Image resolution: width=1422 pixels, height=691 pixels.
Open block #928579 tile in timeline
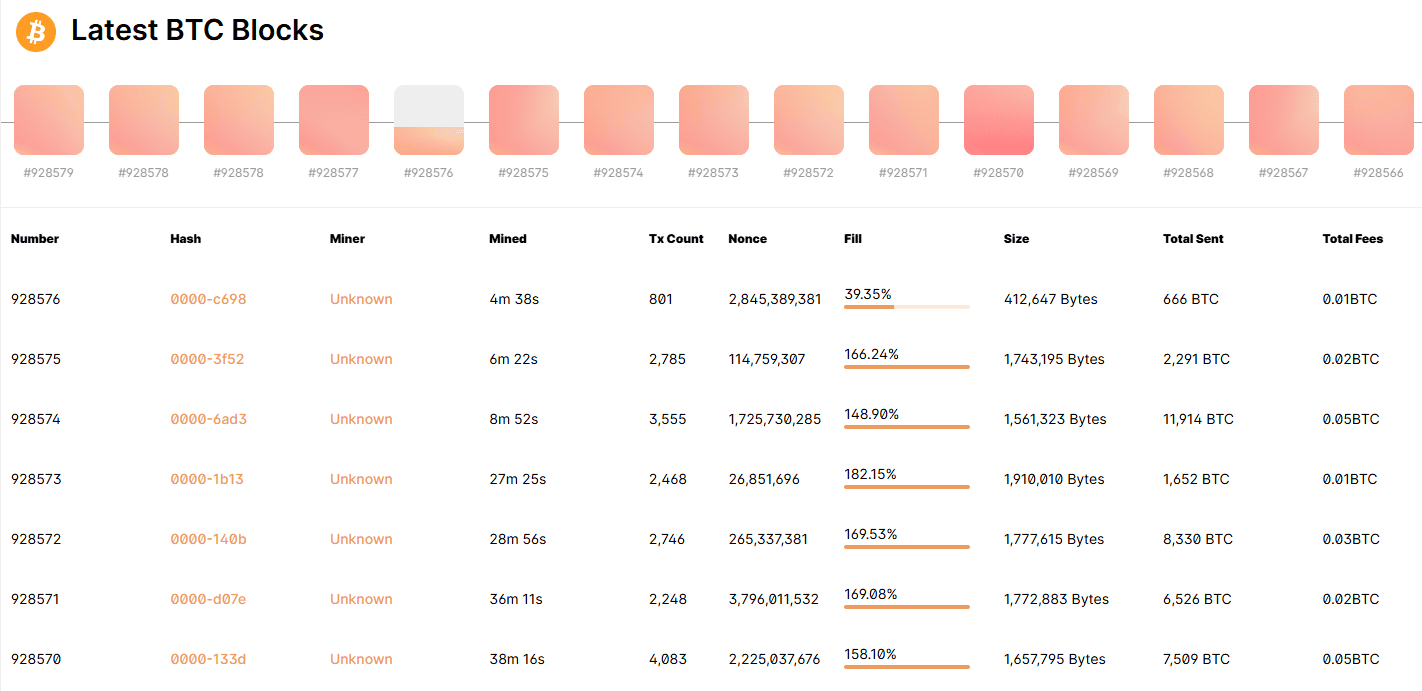(x=48, y=120)
